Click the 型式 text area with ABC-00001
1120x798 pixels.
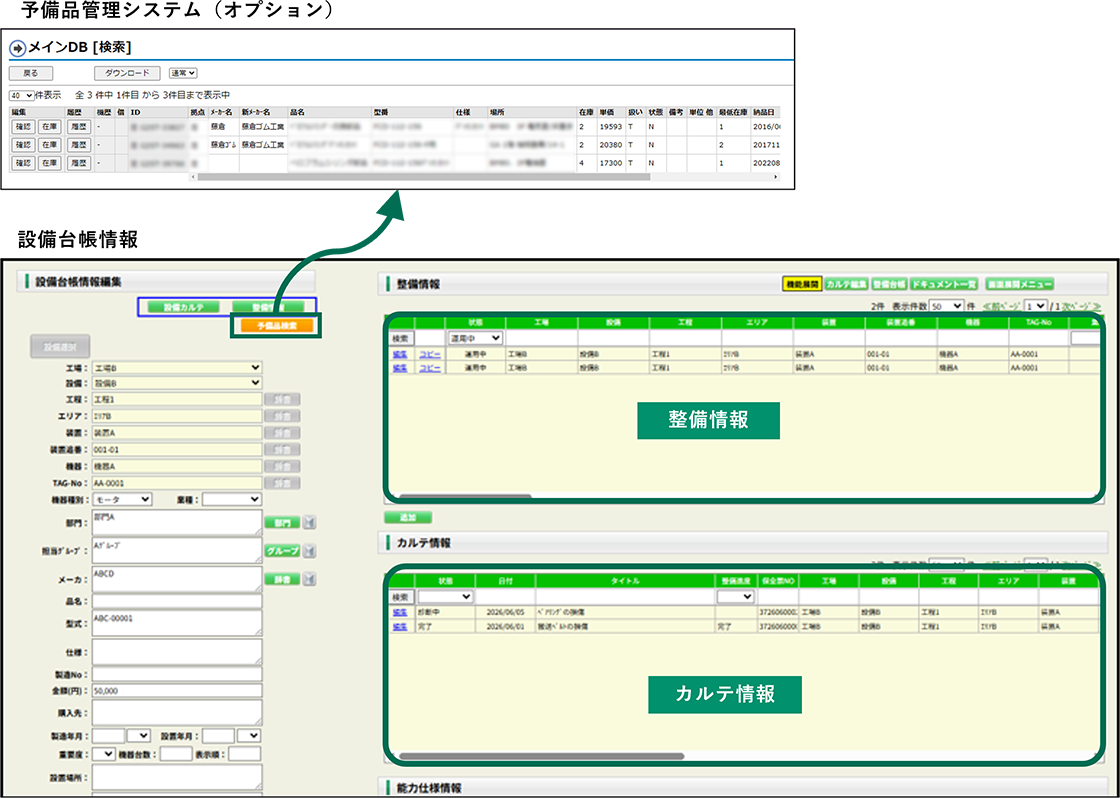(x=176, y=623)
